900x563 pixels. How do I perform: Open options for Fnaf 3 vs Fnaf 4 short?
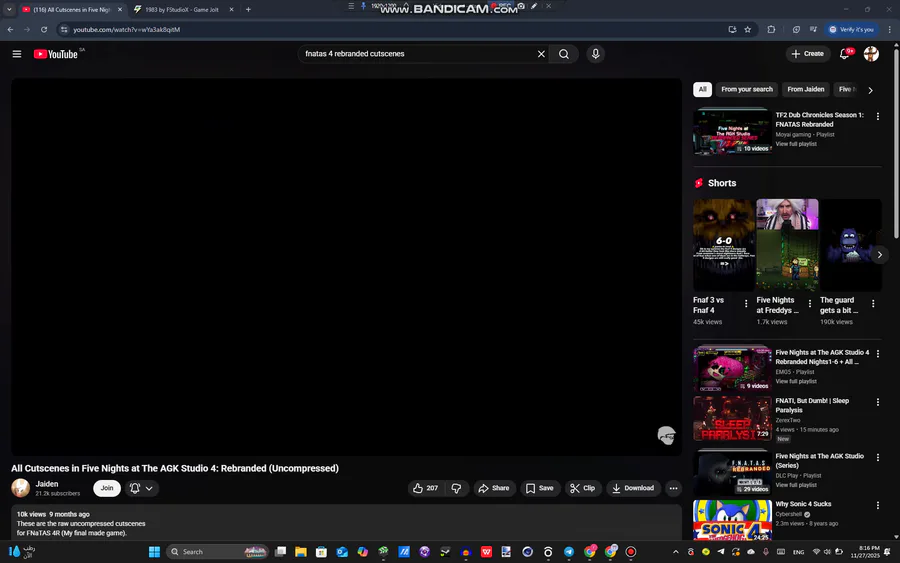746,304
